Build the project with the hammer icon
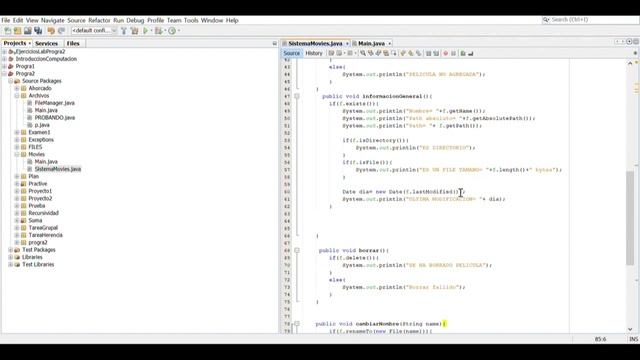The height and width of the screenshot is (360, 640). [x=124, y=31]
